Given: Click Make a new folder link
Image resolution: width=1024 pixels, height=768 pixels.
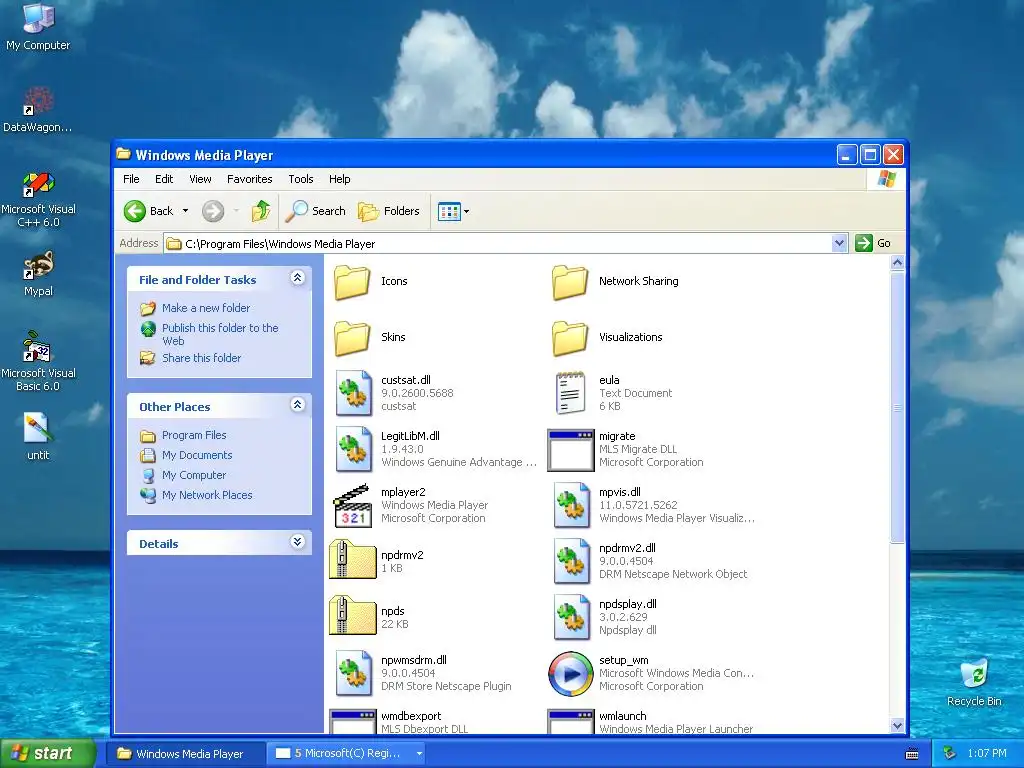Looking at the screenshot, I should (x=206, y=308).
